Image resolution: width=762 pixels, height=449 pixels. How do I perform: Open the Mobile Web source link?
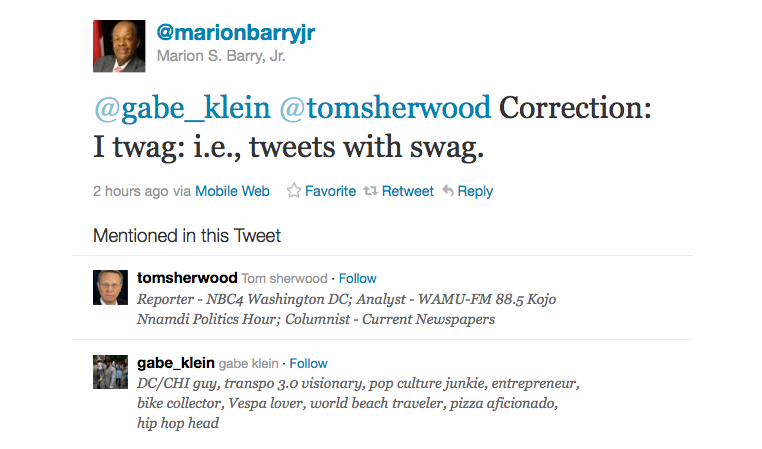(232, 191)
